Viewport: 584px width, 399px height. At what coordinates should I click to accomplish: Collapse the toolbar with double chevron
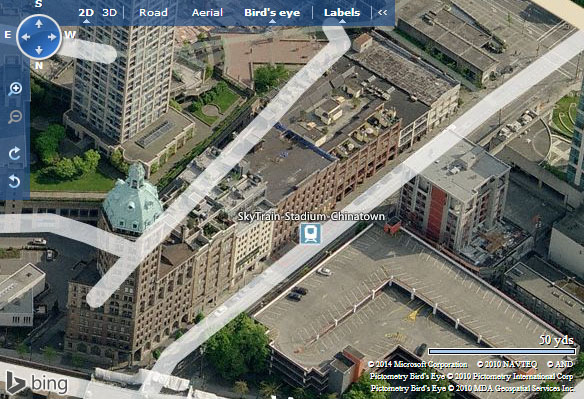point(383,12)
